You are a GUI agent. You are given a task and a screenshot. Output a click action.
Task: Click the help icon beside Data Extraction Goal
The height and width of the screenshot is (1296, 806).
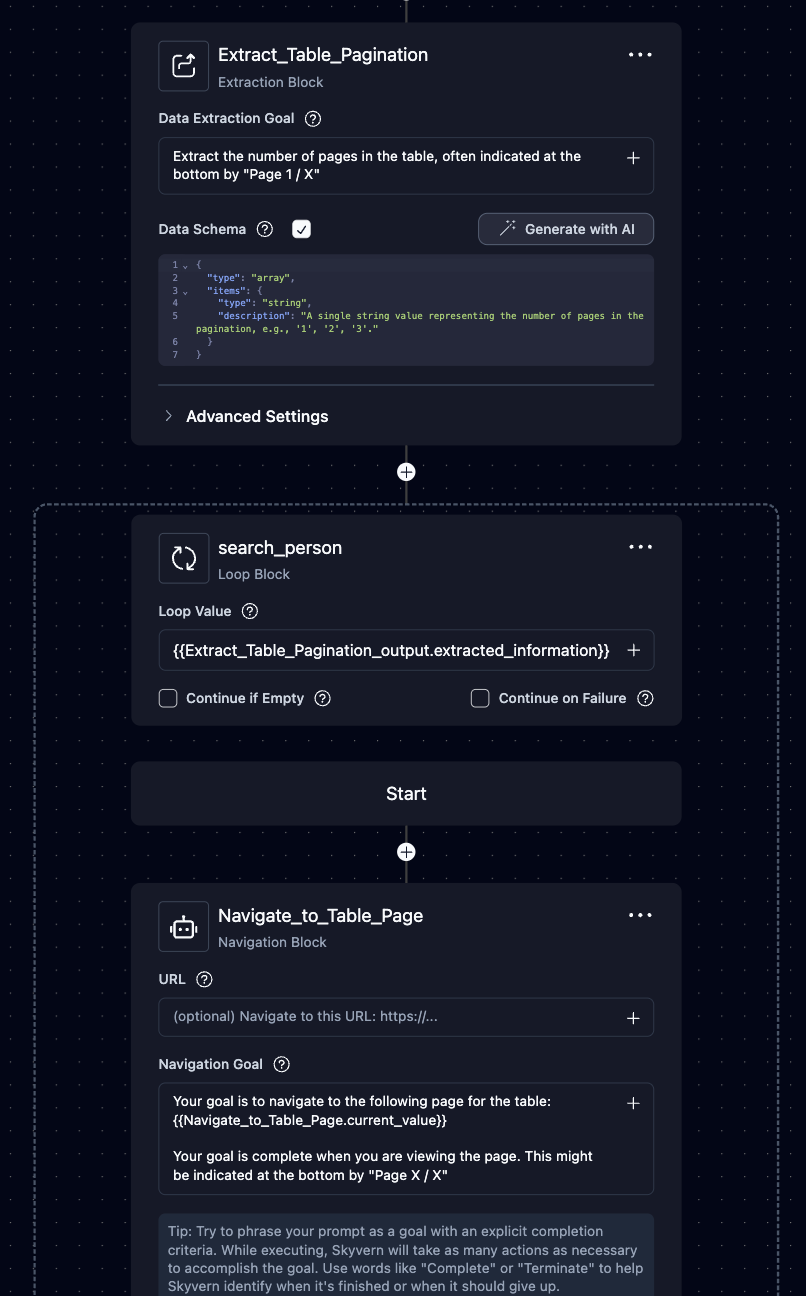pos(313,119)
